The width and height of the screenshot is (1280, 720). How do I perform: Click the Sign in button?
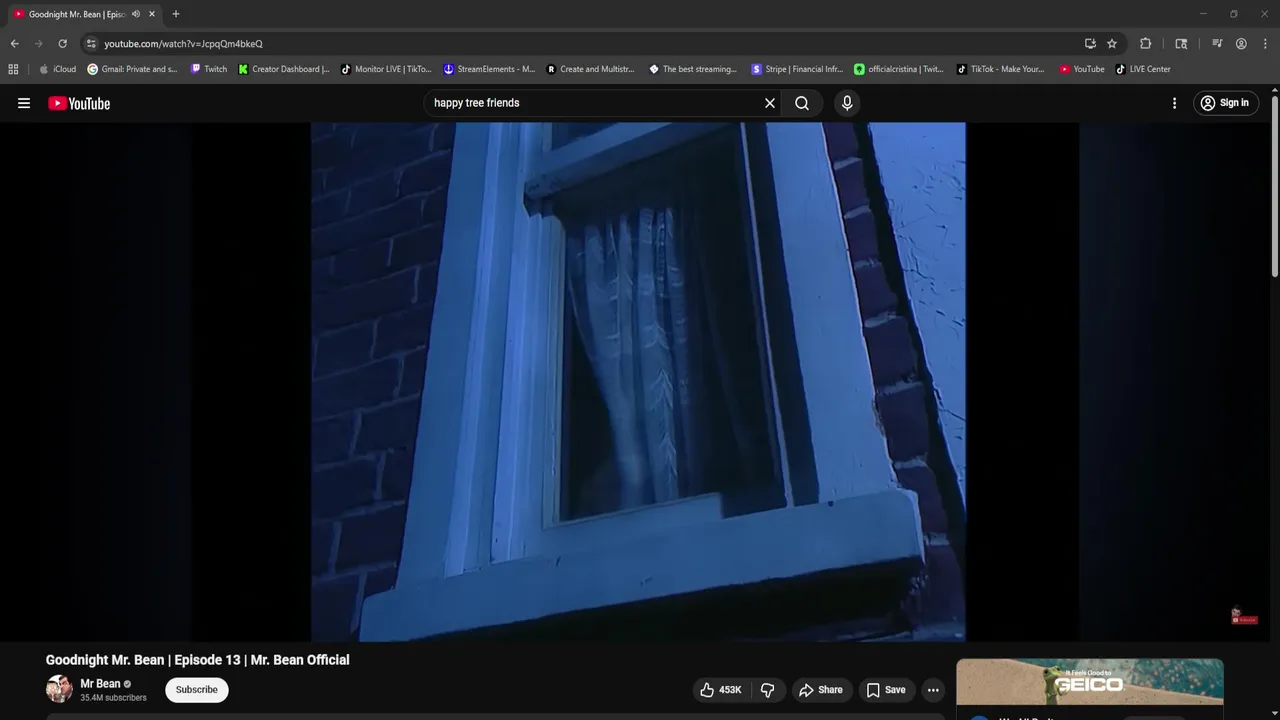click(1225, 103)
